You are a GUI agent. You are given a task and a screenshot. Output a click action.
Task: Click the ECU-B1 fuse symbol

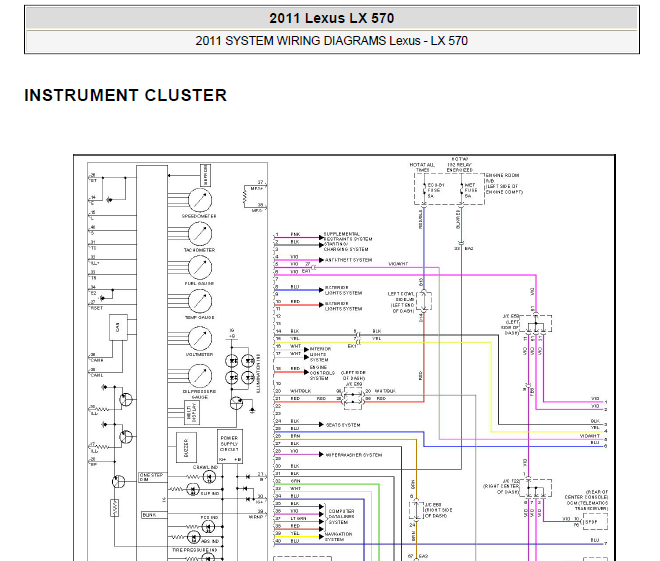point(424,190)
